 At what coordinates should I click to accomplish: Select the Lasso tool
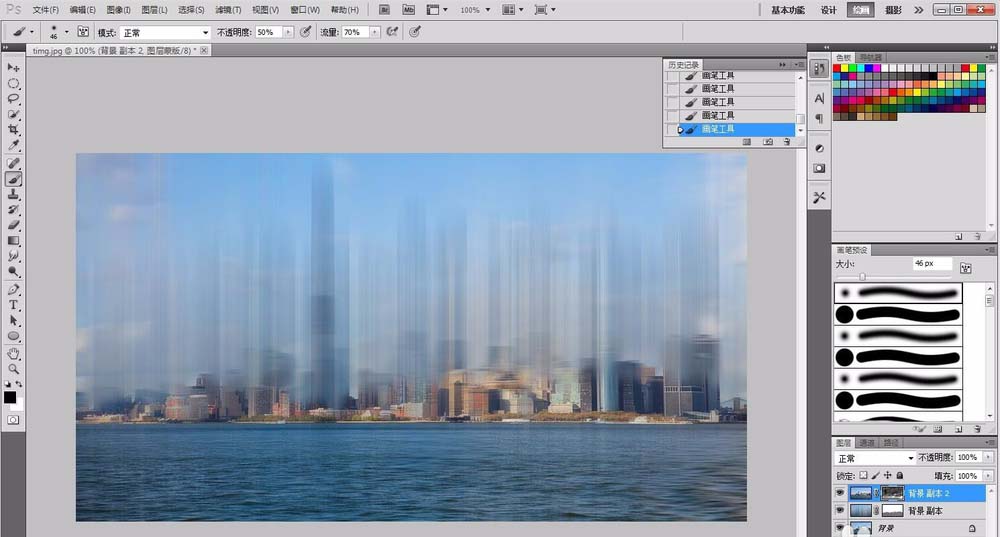click(14, 99)
